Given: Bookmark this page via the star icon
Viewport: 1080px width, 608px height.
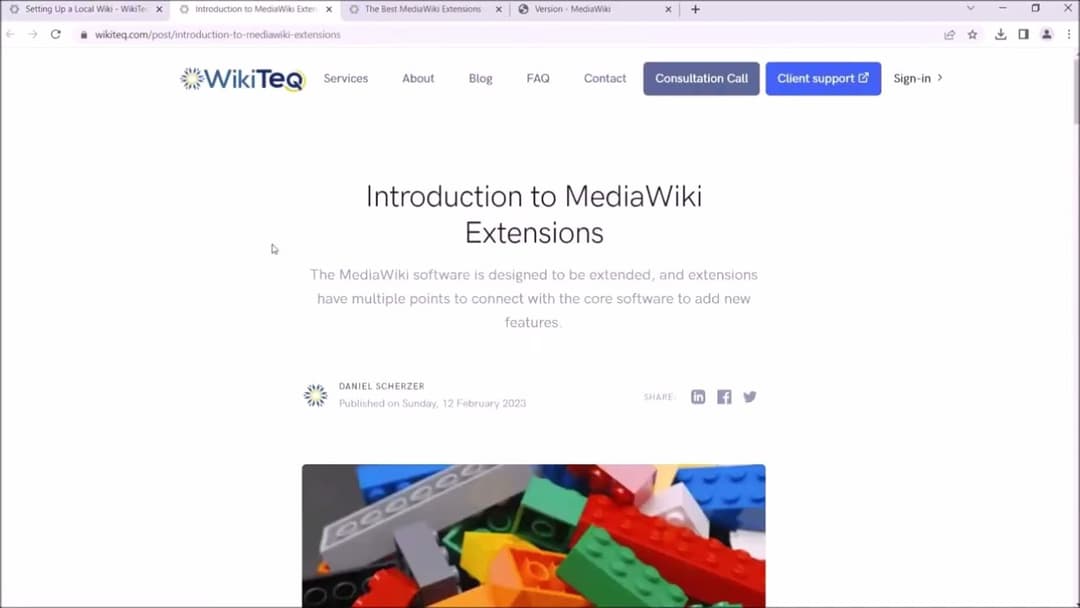Looking at the screenshot, I should tap(972, 34).
